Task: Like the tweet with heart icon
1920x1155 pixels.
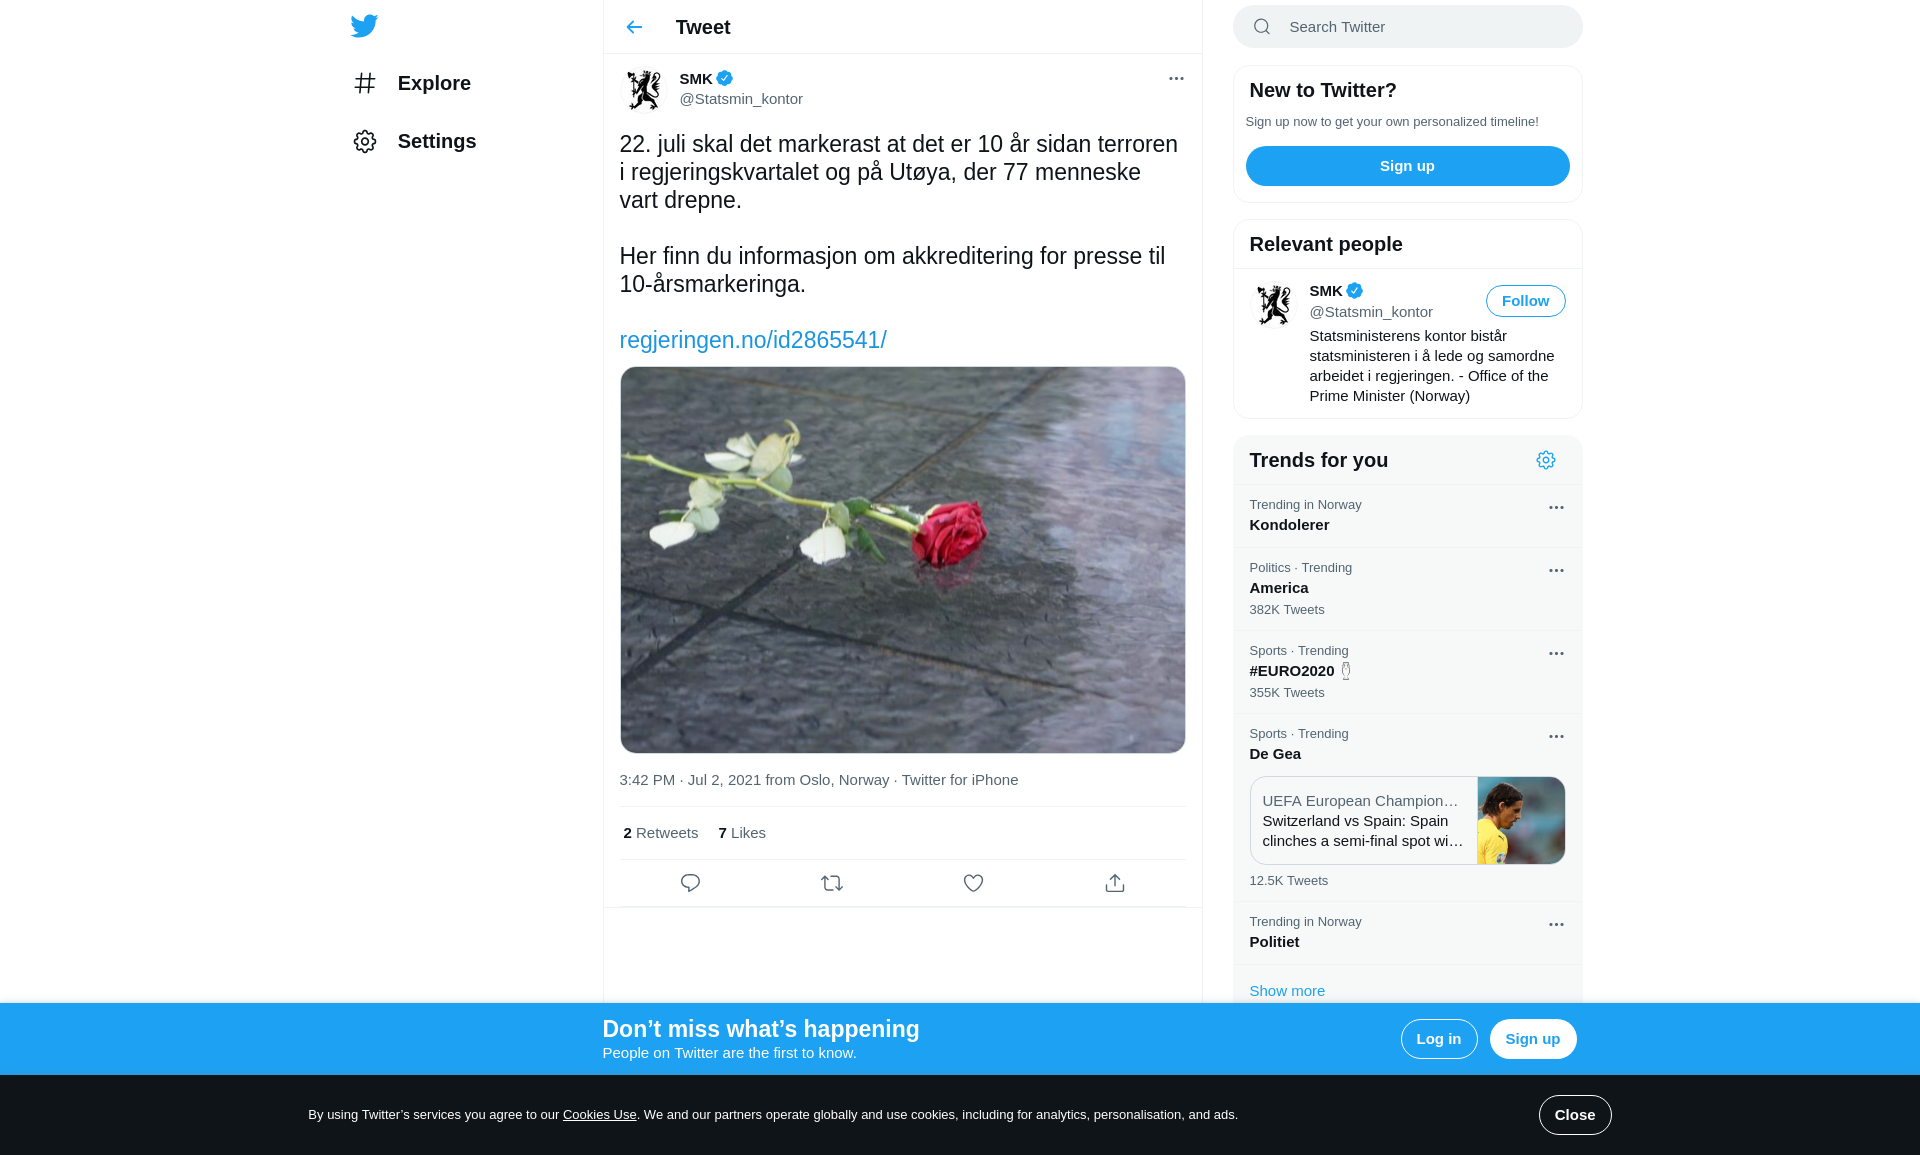Action: click(x=973, y=883)
